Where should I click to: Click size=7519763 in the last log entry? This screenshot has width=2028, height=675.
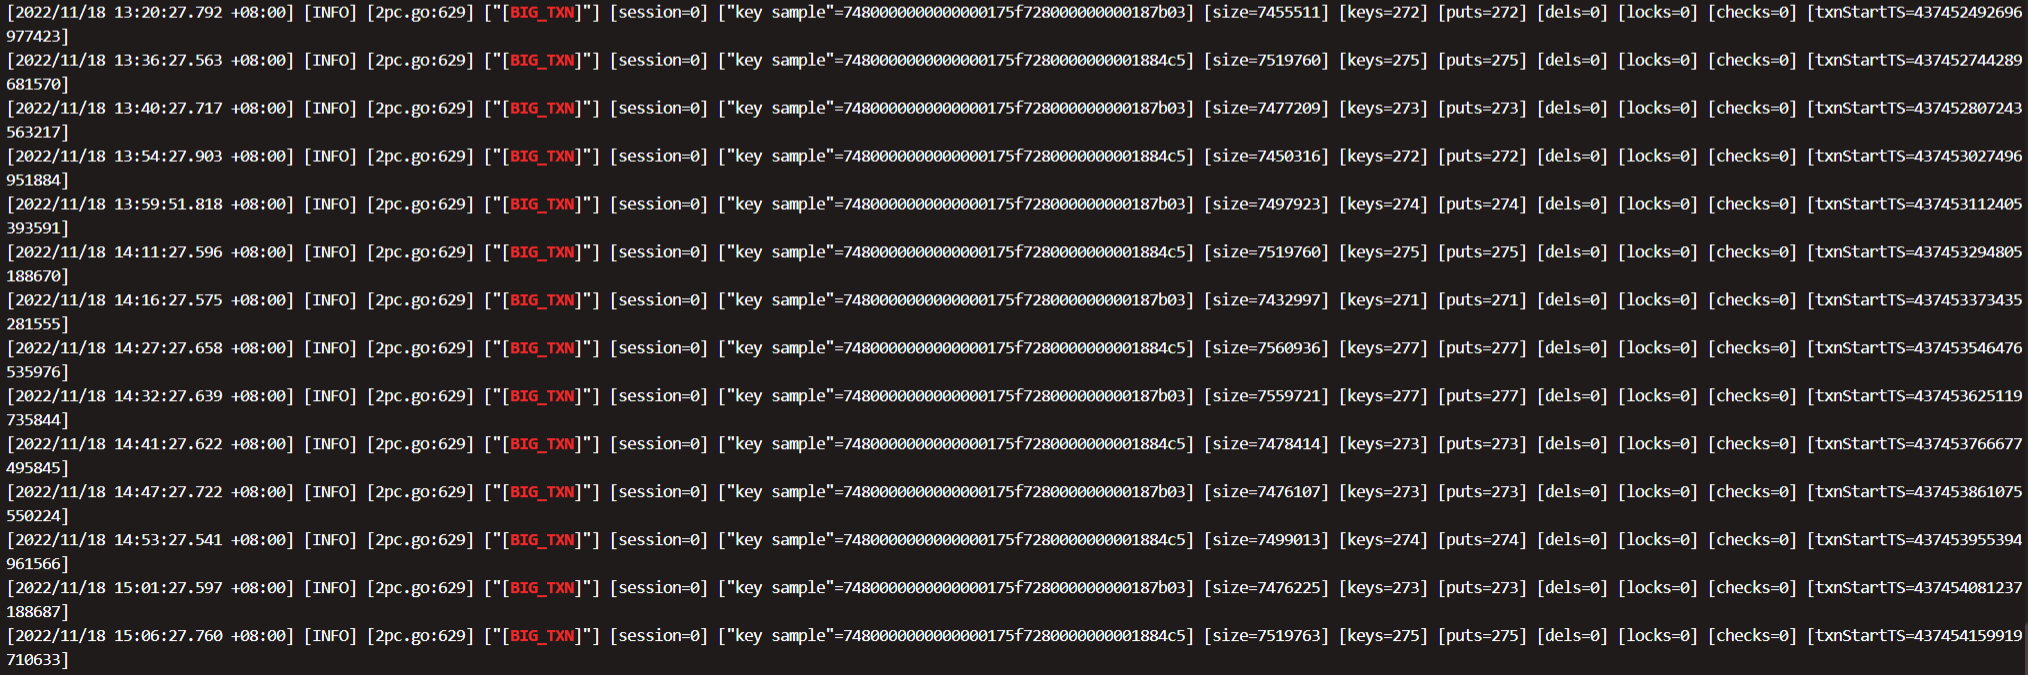click(1266, 636)
